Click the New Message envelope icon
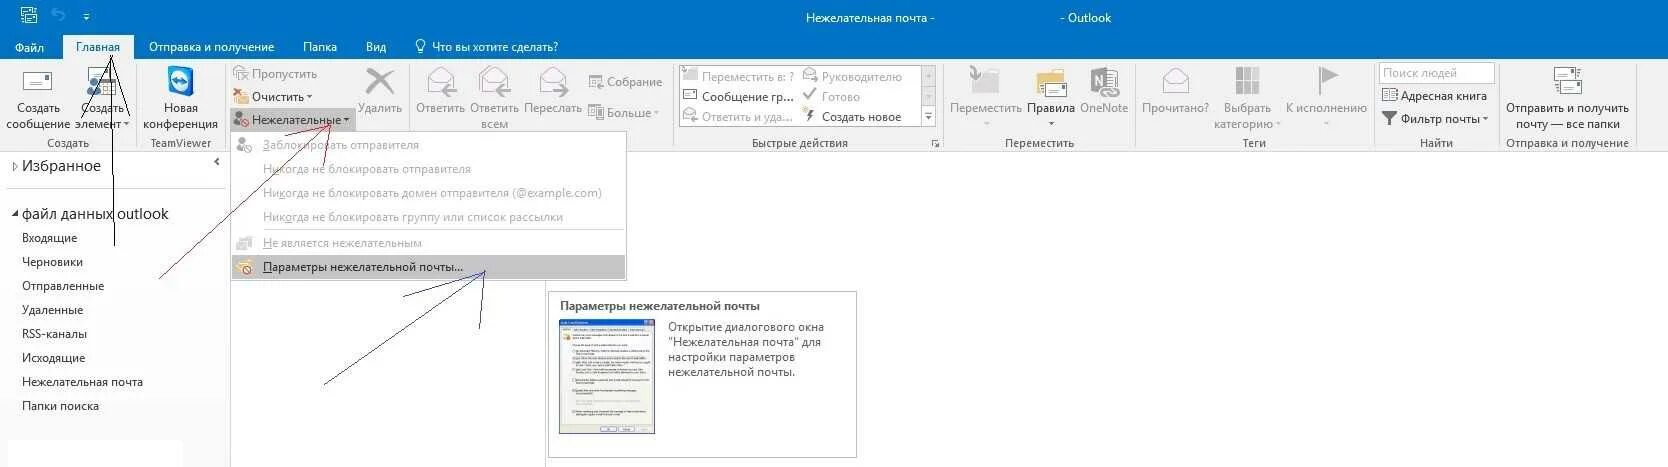 pos(37,81)
